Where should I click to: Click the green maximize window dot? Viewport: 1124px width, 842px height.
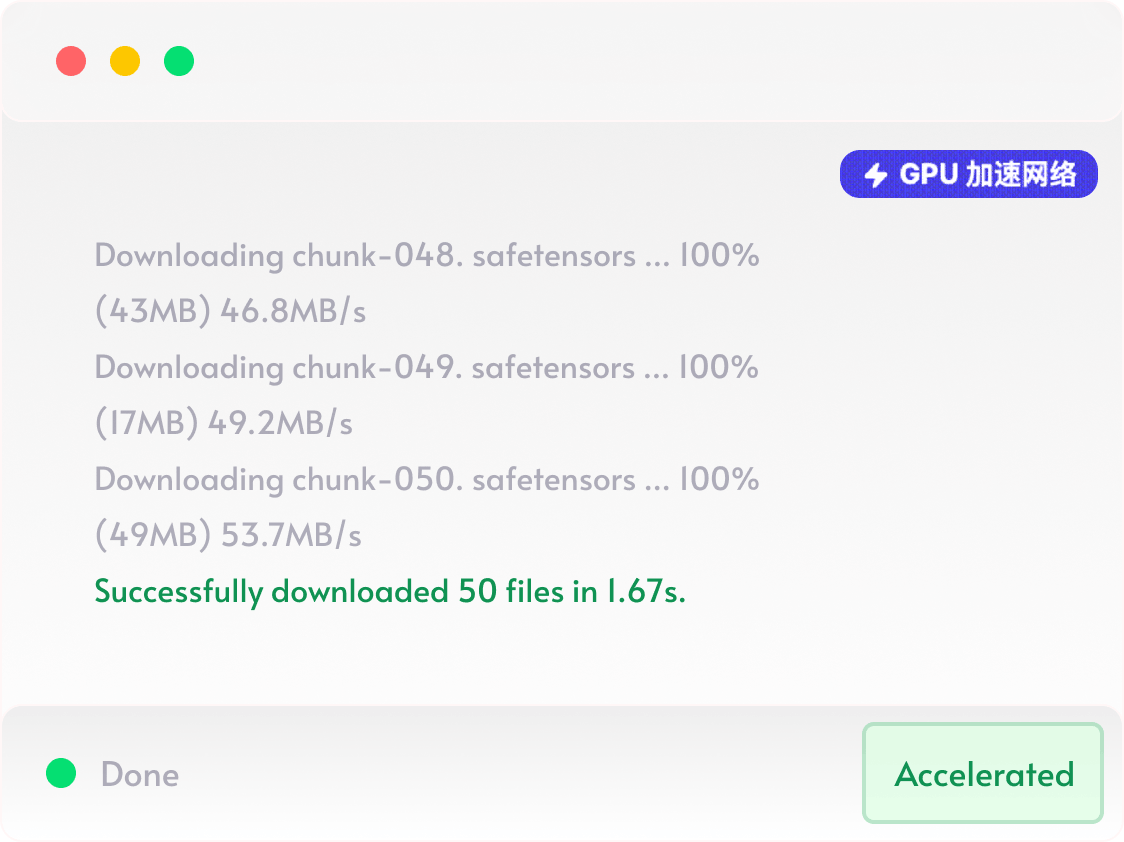pos(179,61)
